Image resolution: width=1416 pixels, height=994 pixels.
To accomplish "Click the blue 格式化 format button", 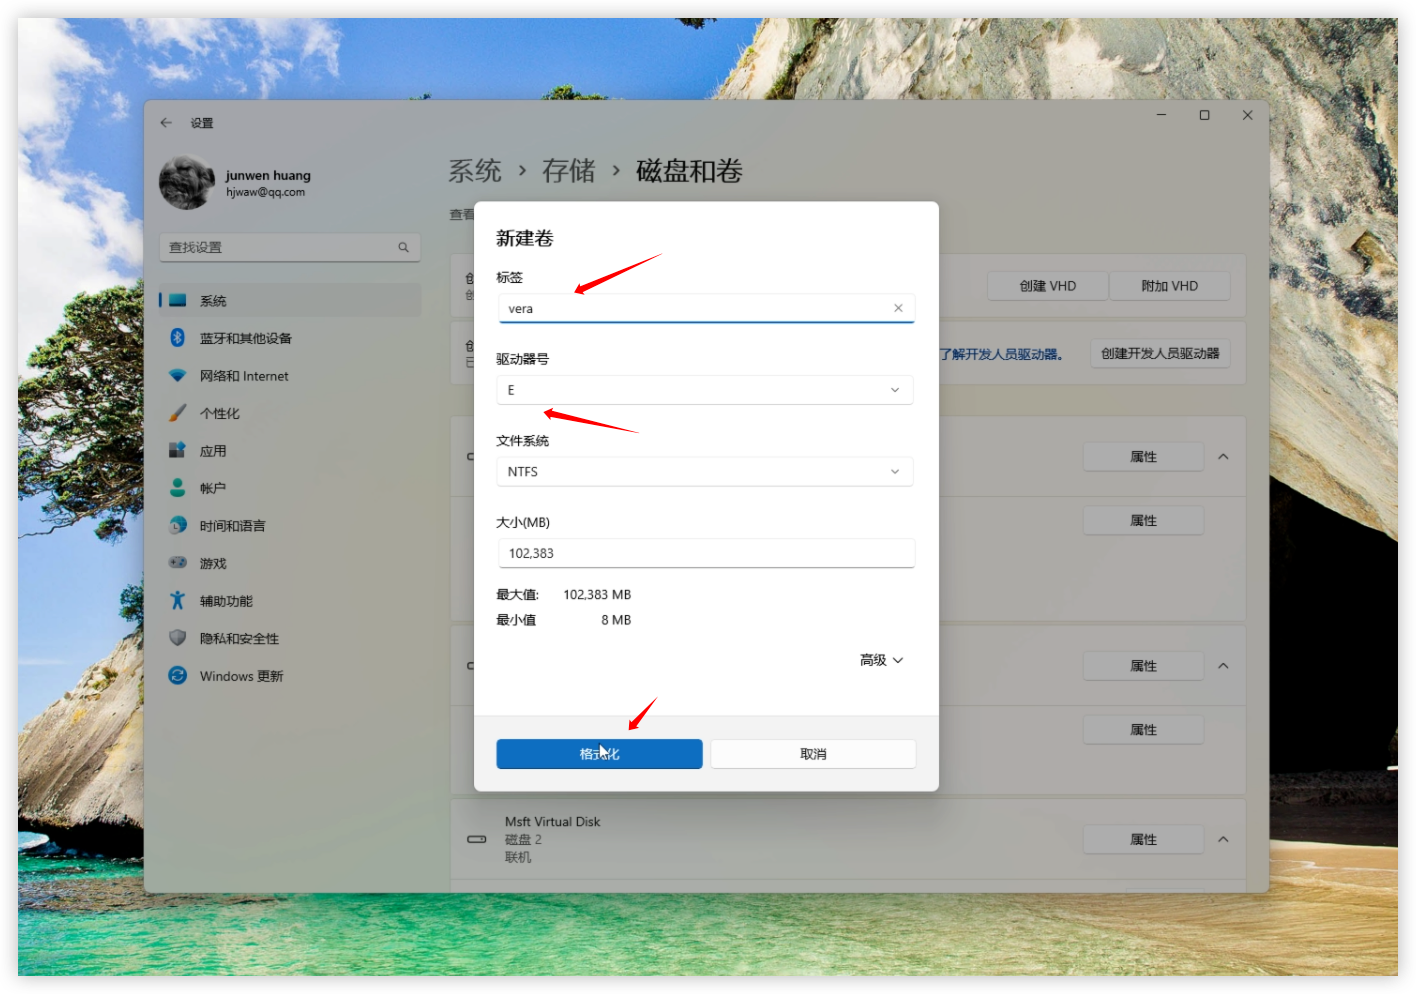I will point(599,754).
